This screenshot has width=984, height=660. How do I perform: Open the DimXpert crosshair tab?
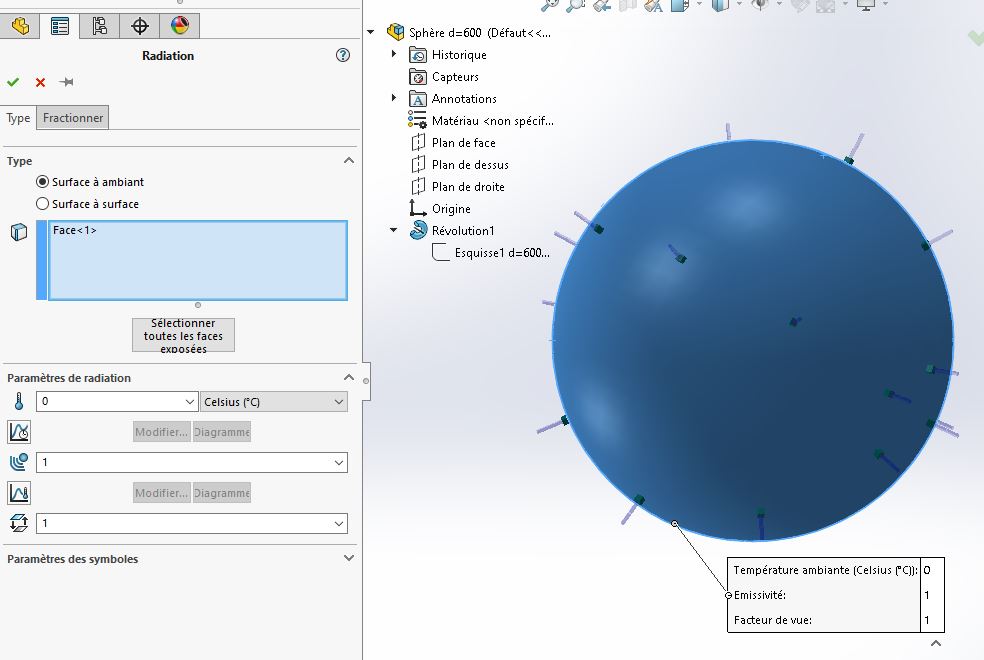pyautogui.click(x=139, y=26)
